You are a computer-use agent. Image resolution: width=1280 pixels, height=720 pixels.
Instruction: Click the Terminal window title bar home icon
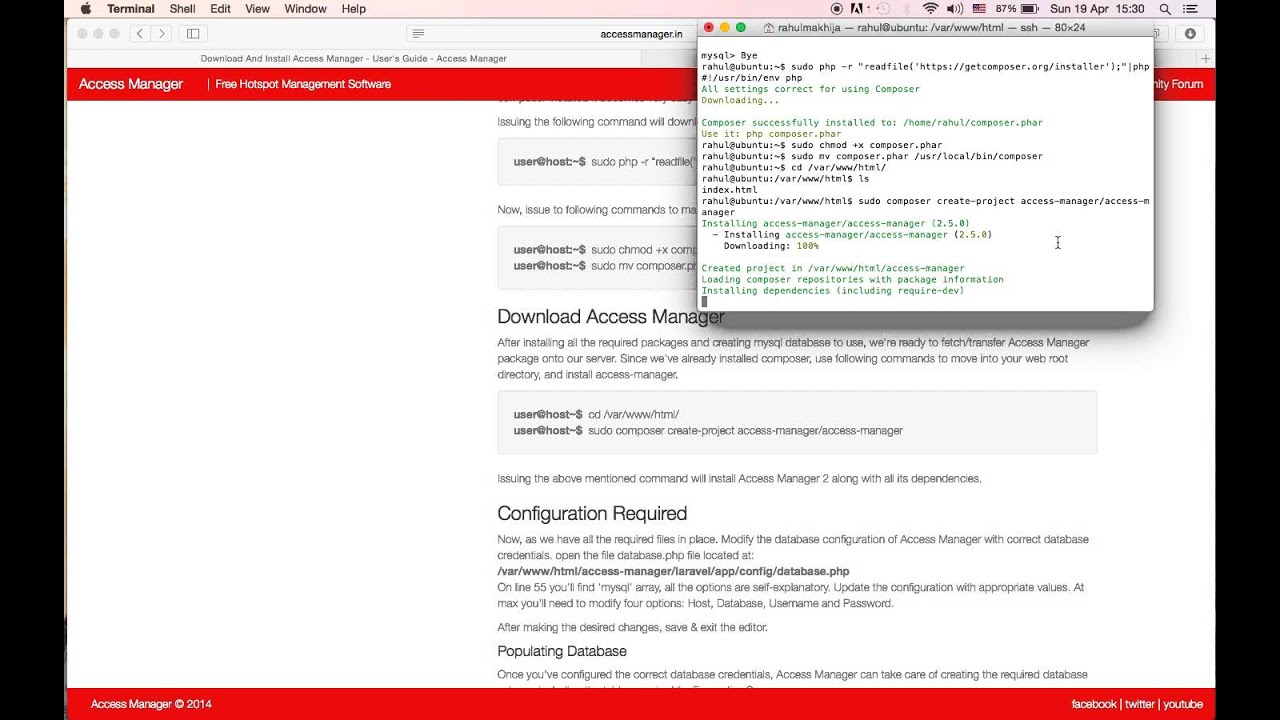tap(768, 28)
